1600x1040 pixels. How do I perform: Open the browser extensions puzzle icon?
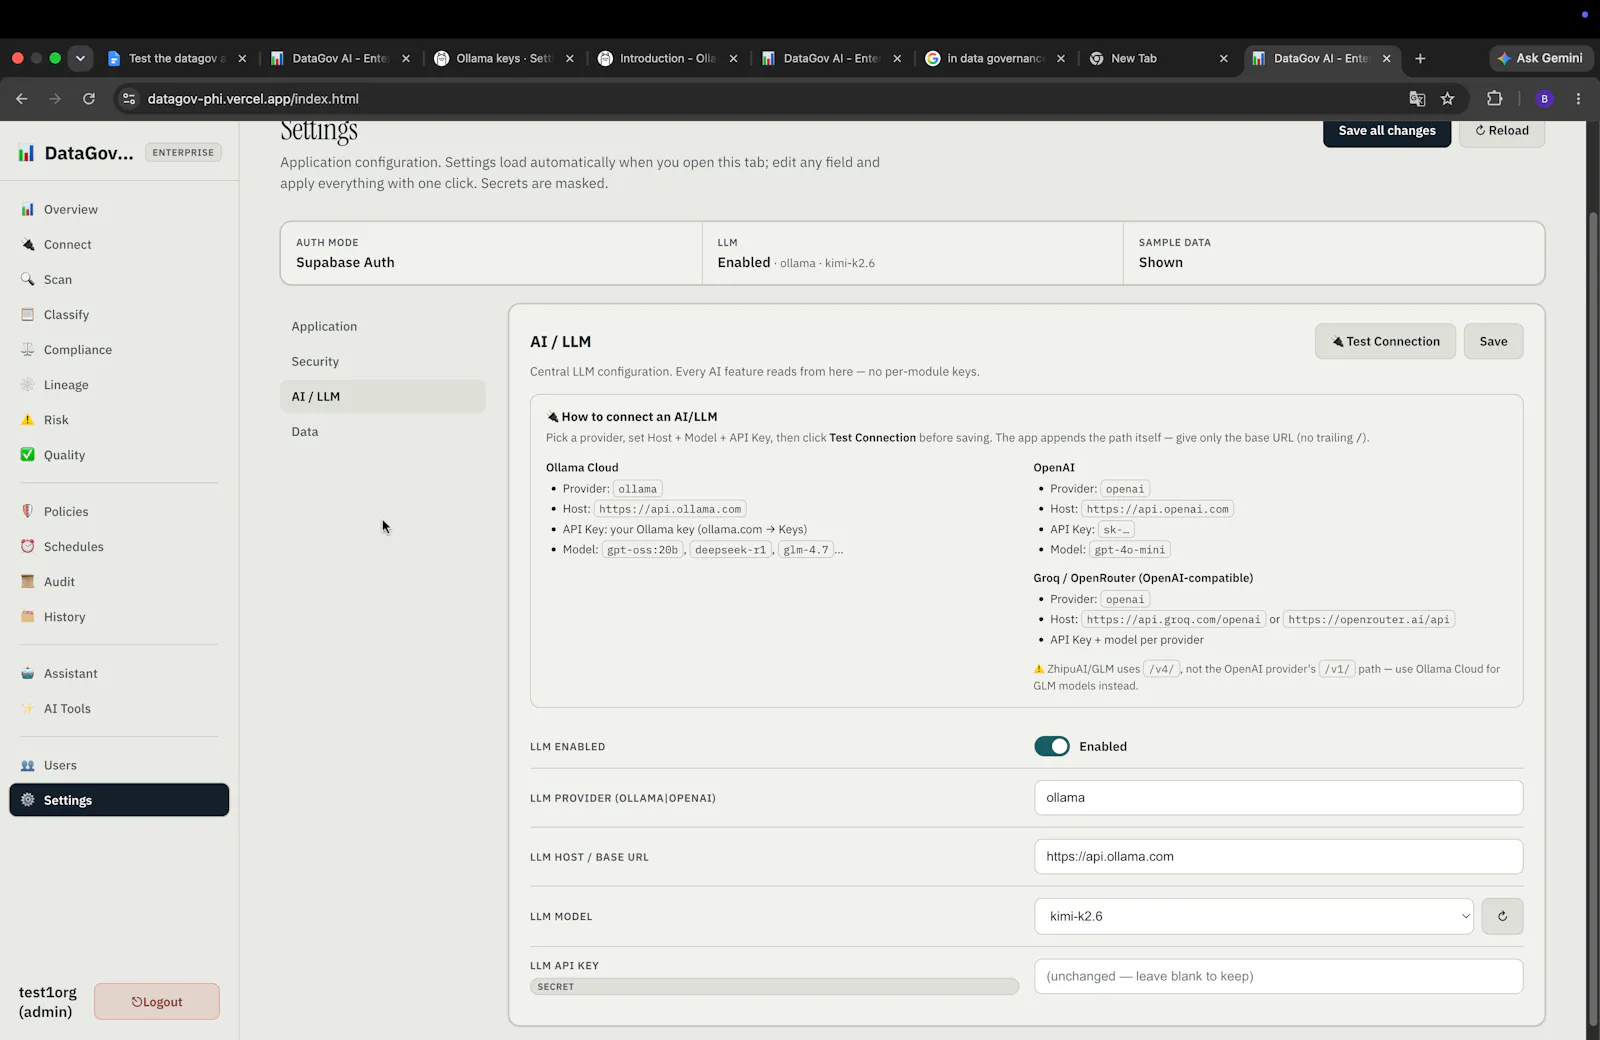[1494, 98]
